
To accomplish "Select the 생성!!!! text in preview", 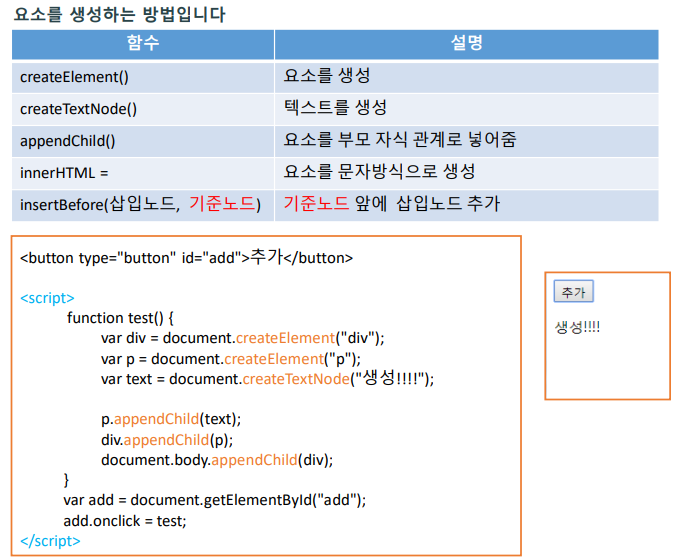I will coord(577,327).
